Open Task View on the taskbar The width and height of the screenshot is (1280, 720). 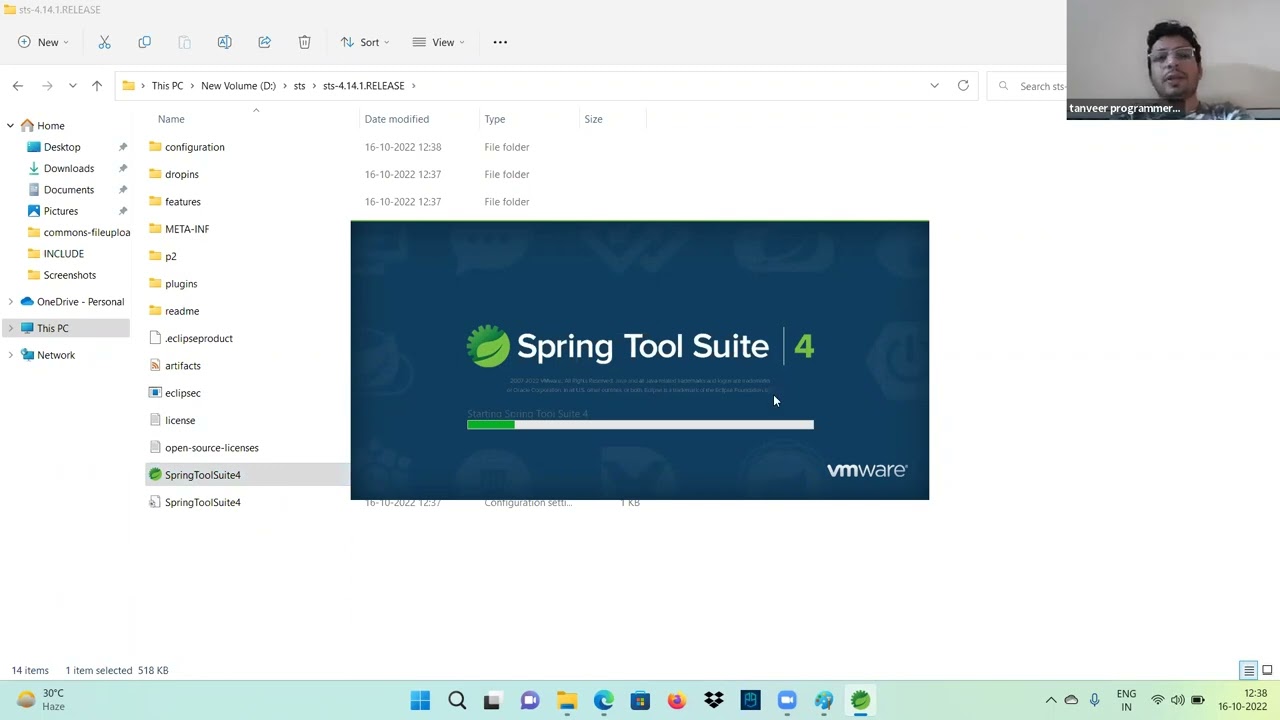[x=492, y=700]
